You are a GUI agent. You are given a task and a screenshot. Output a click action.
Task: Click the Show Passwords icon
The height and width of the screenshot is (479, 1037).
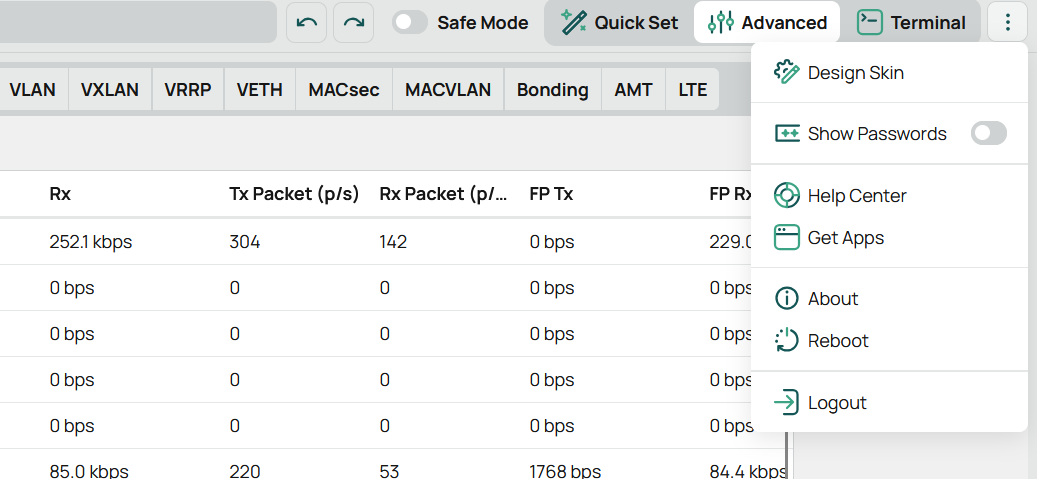[x=786, y=133]
